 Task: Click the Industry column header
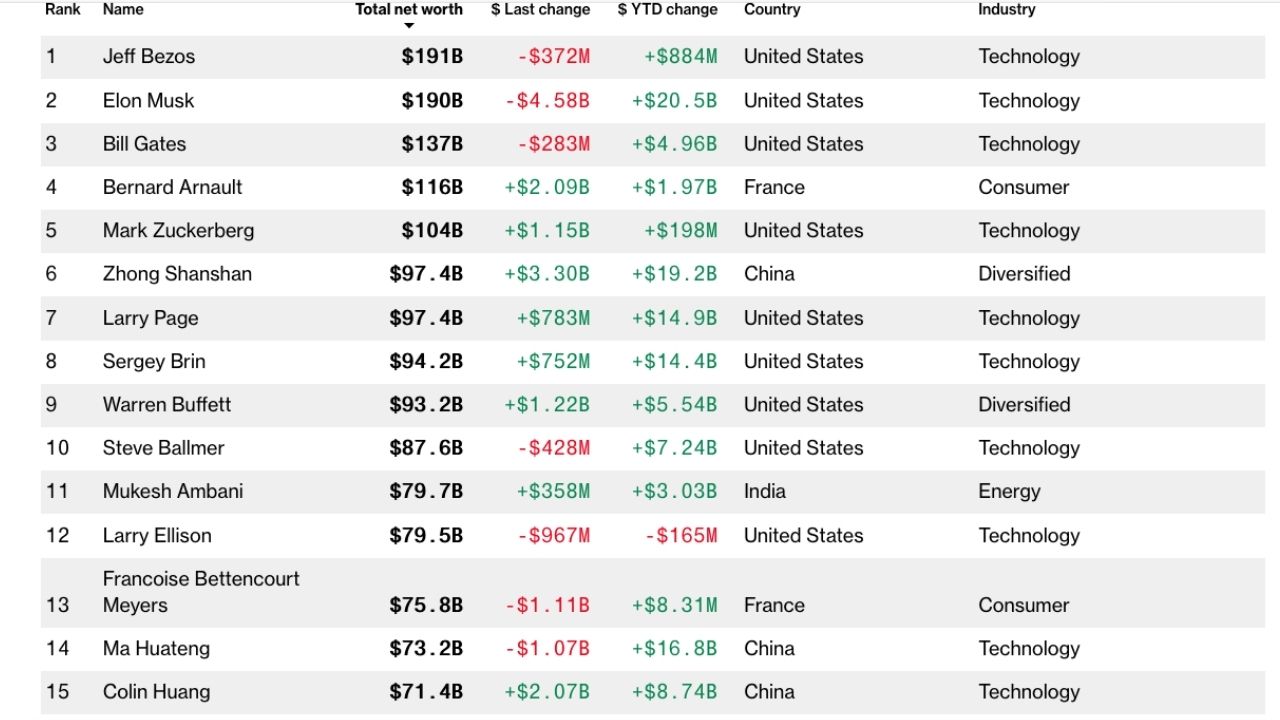coord(1006,9)
